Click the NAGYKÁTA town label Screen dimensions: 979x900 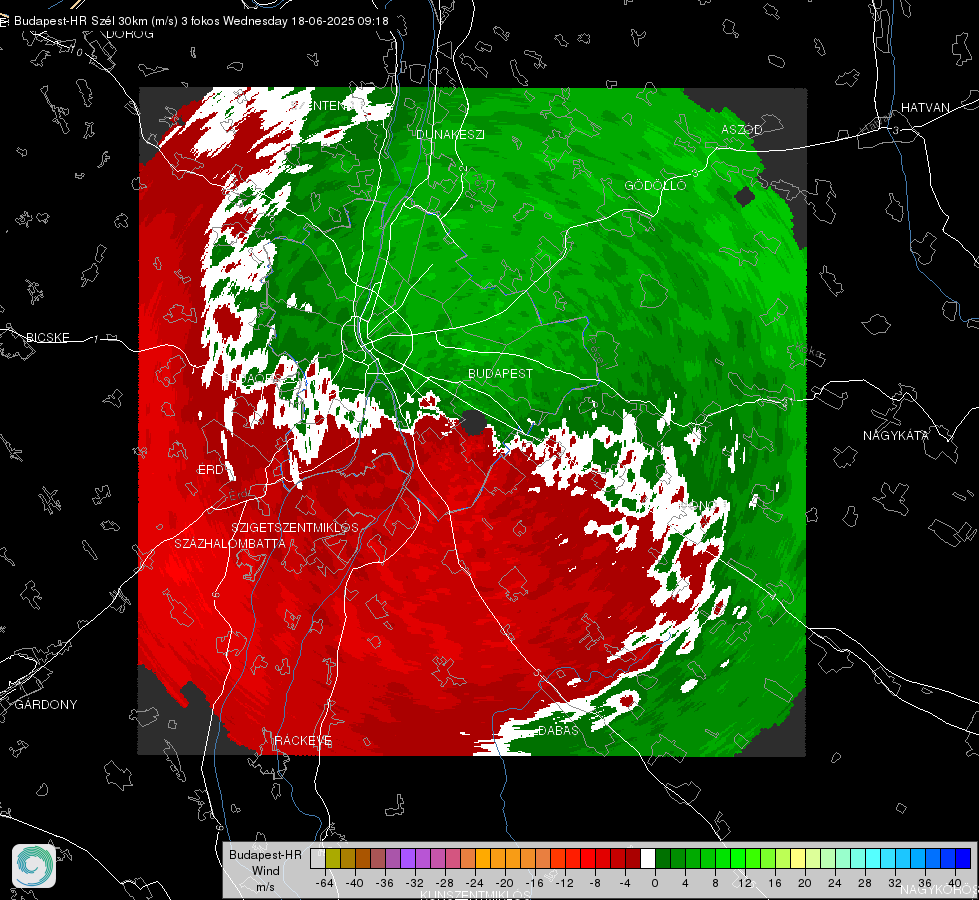tap(895, 436)
